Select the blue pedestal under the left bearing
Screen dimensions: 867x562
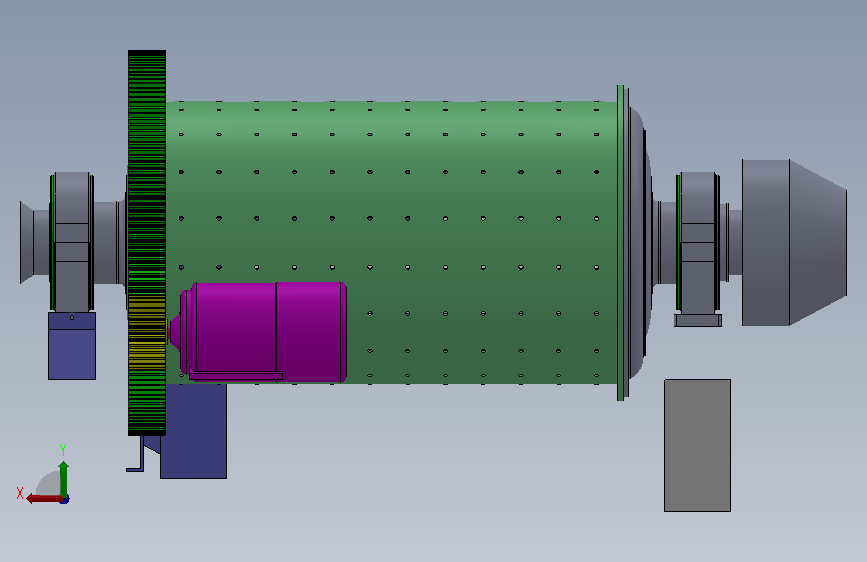72,346
